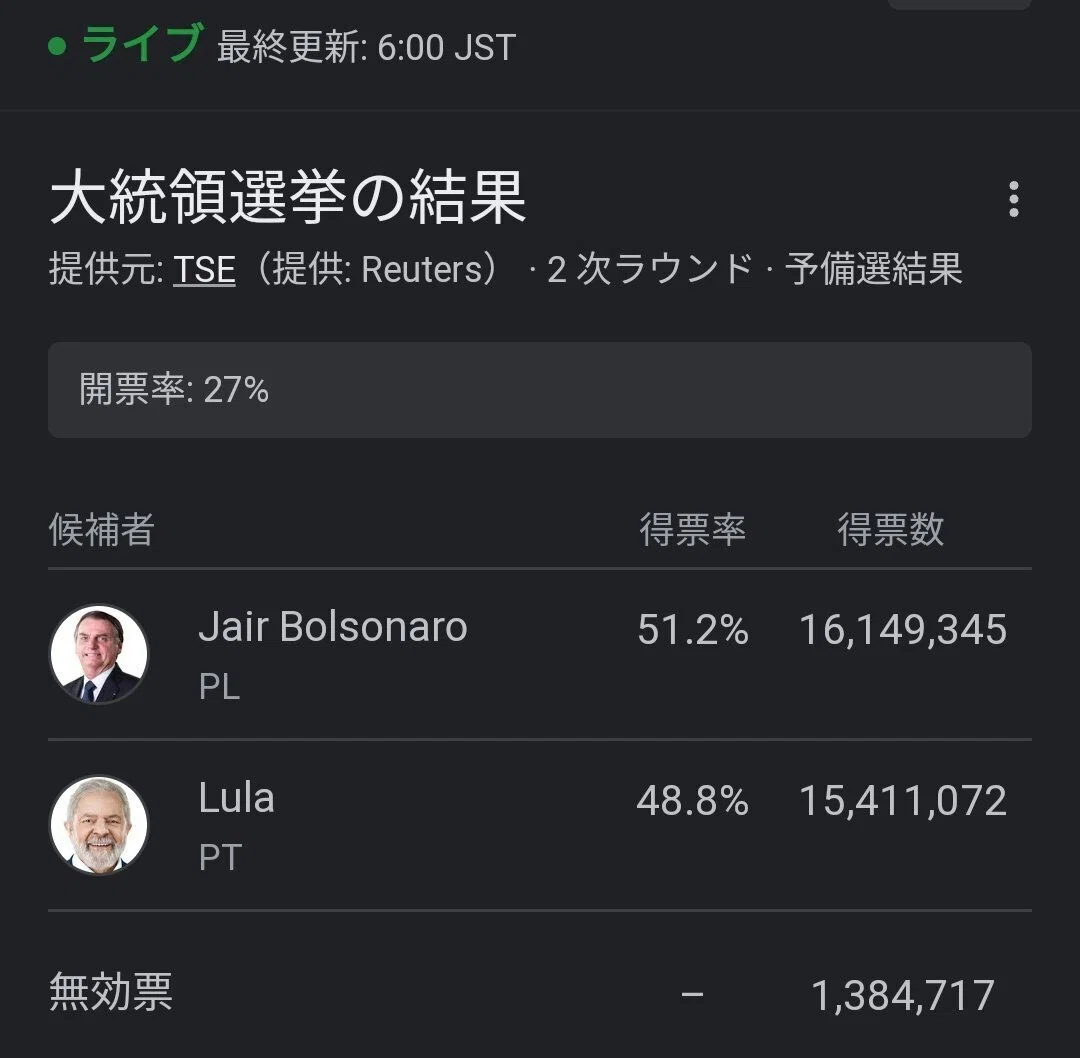
Task: Tap the Jair Bolsonaro candidate name
Action: (x=333, y=627)
